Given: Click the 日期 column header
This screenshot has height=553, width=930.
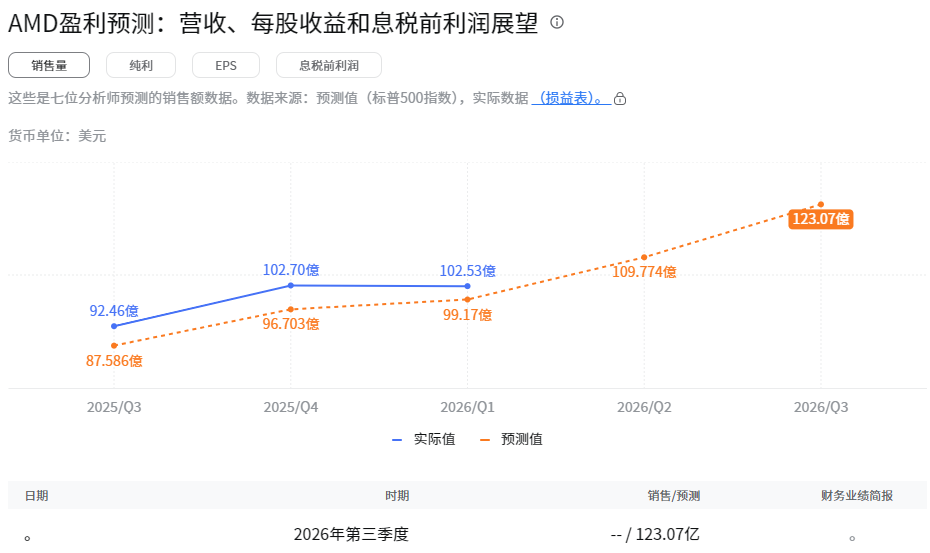Looking at the screenshot, I should pos(36,495).
